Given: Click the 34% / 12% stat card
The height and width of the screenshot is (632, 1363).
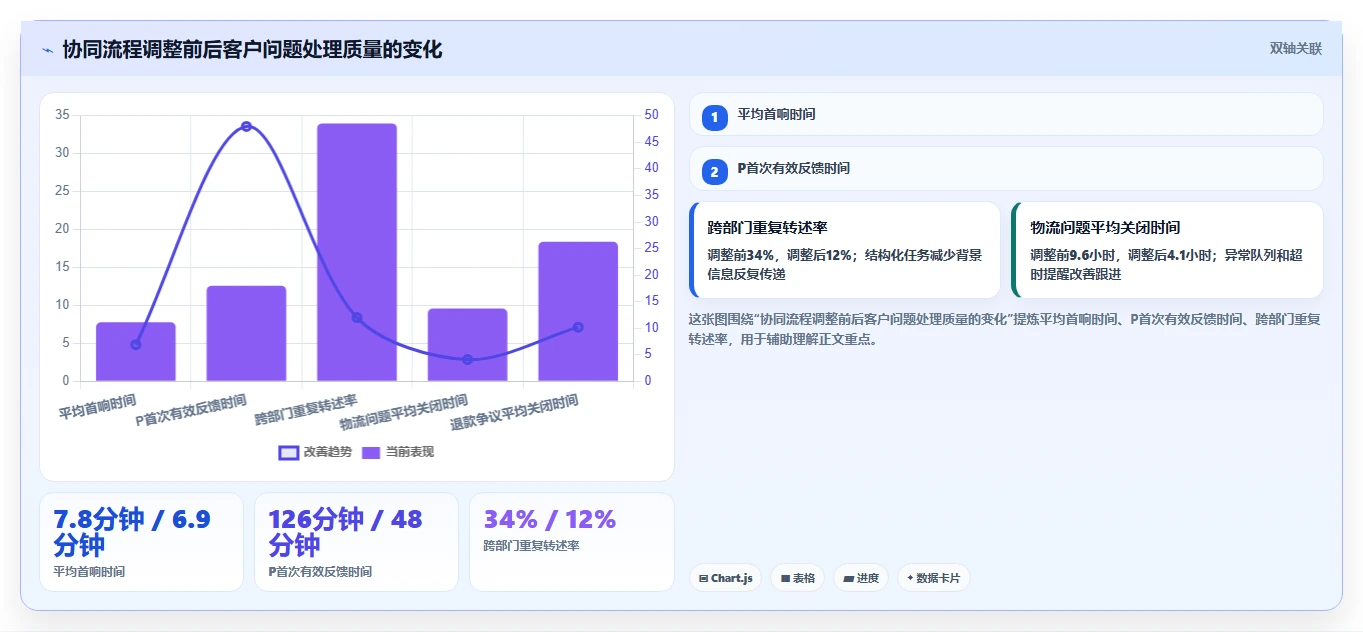Looking at the screenshot, I should [572, 542].
